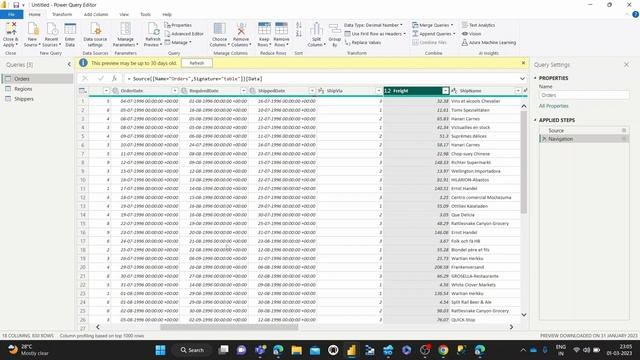The height and width of the screenshot is (360, 640).
Task: Open the Advanced Editor
Action: pos(184,34)
